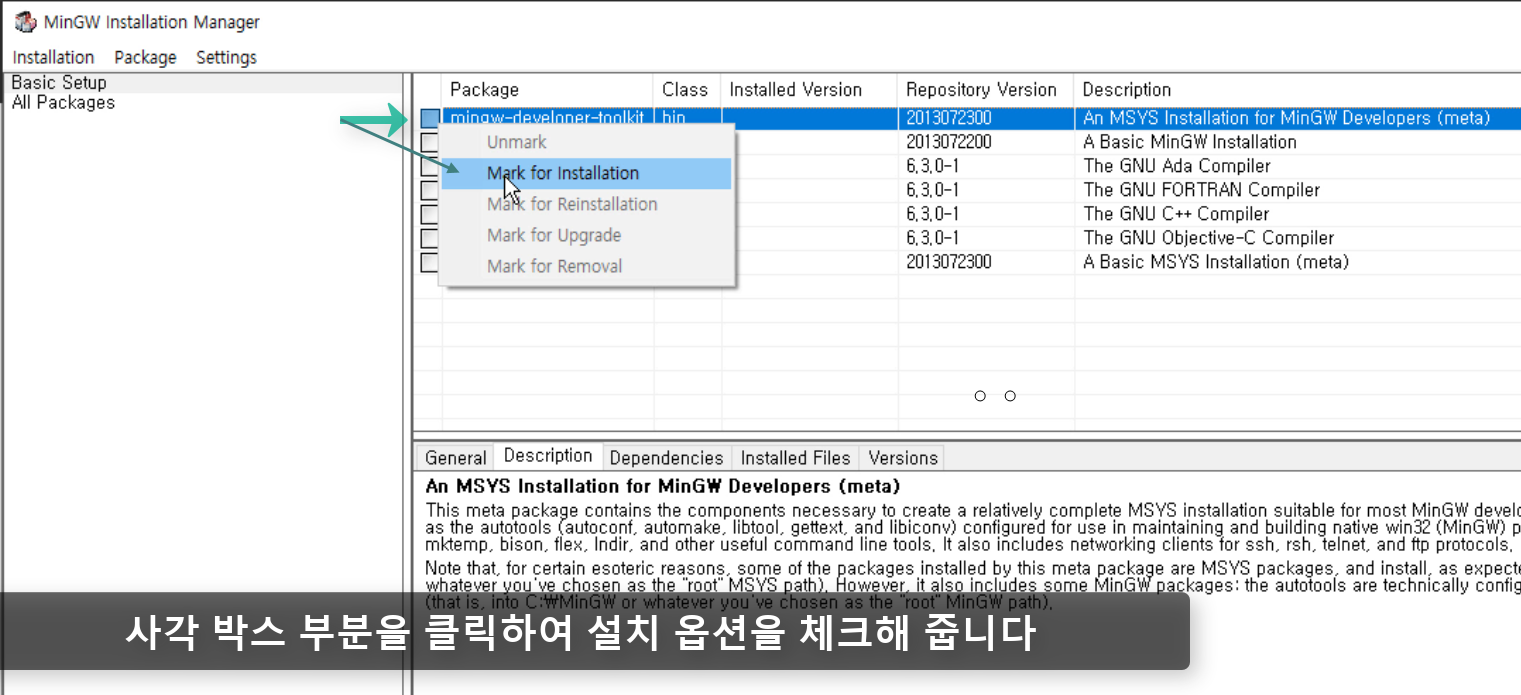Click 'A Basic MSYS Installation (meta)' description
Screen dimensions: 1521x695
(1216, 262)
